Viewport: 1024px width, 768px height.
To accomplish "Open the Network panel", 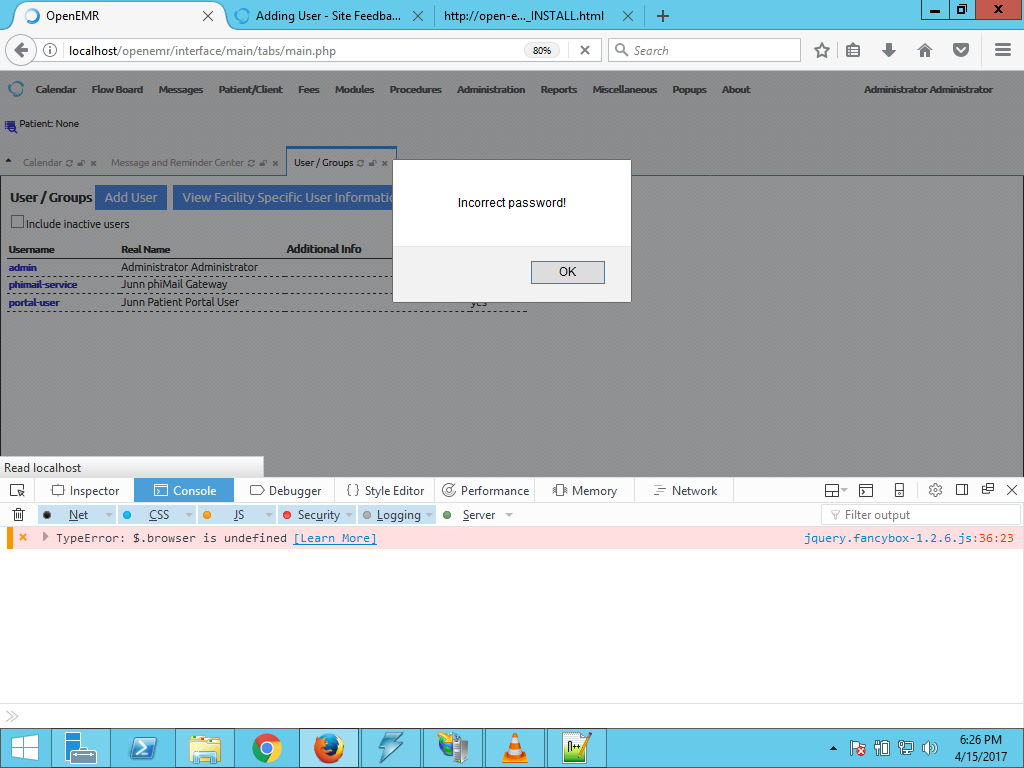I will pos(685,490).
